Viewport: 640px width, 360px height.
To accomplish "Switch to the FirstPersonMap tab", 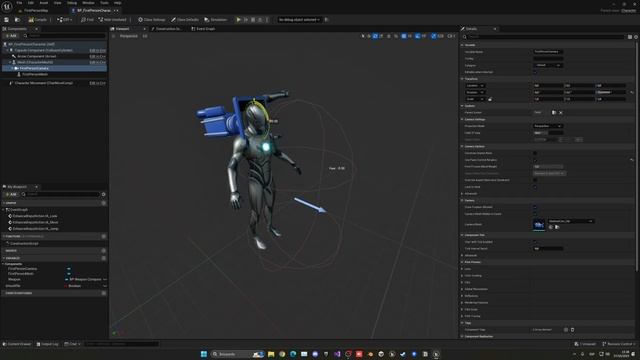I will 36,11.
